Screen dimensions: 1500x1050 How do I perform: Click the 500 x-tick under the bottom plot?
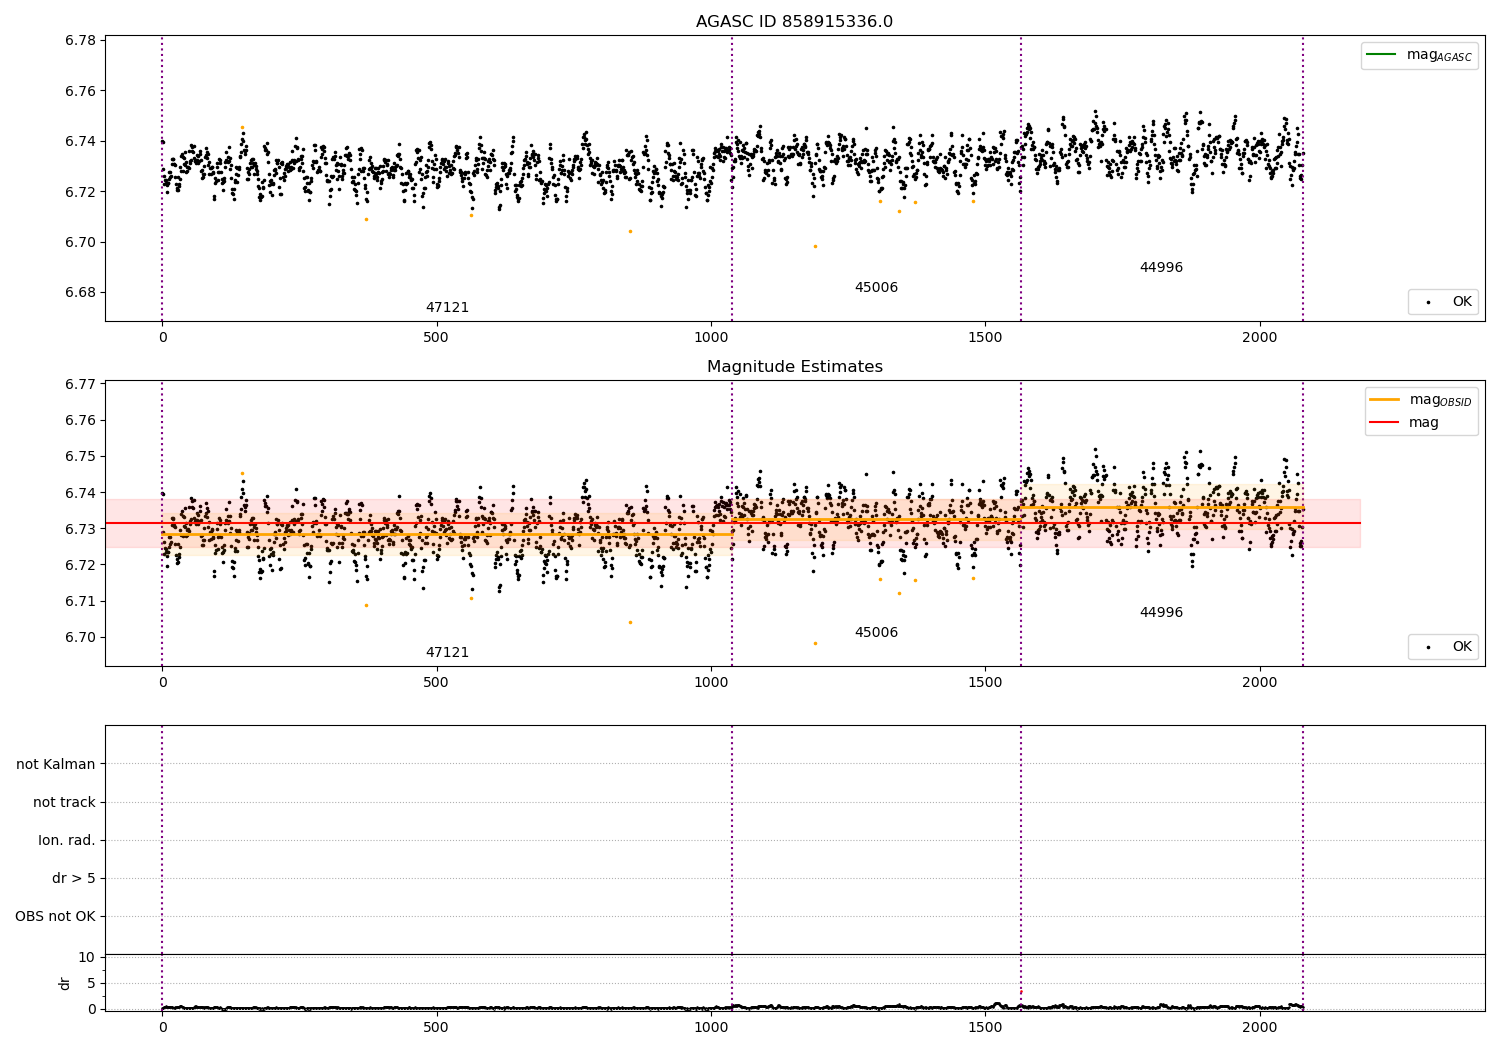click(436, 1026)
